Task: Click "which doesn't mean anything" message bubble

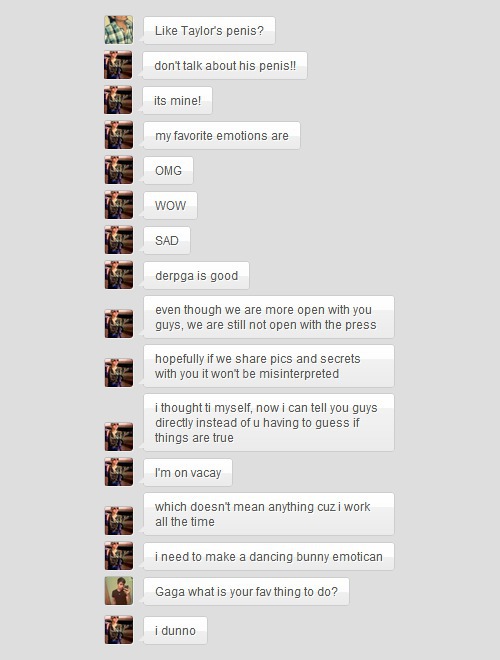Action: coord(269,514)
